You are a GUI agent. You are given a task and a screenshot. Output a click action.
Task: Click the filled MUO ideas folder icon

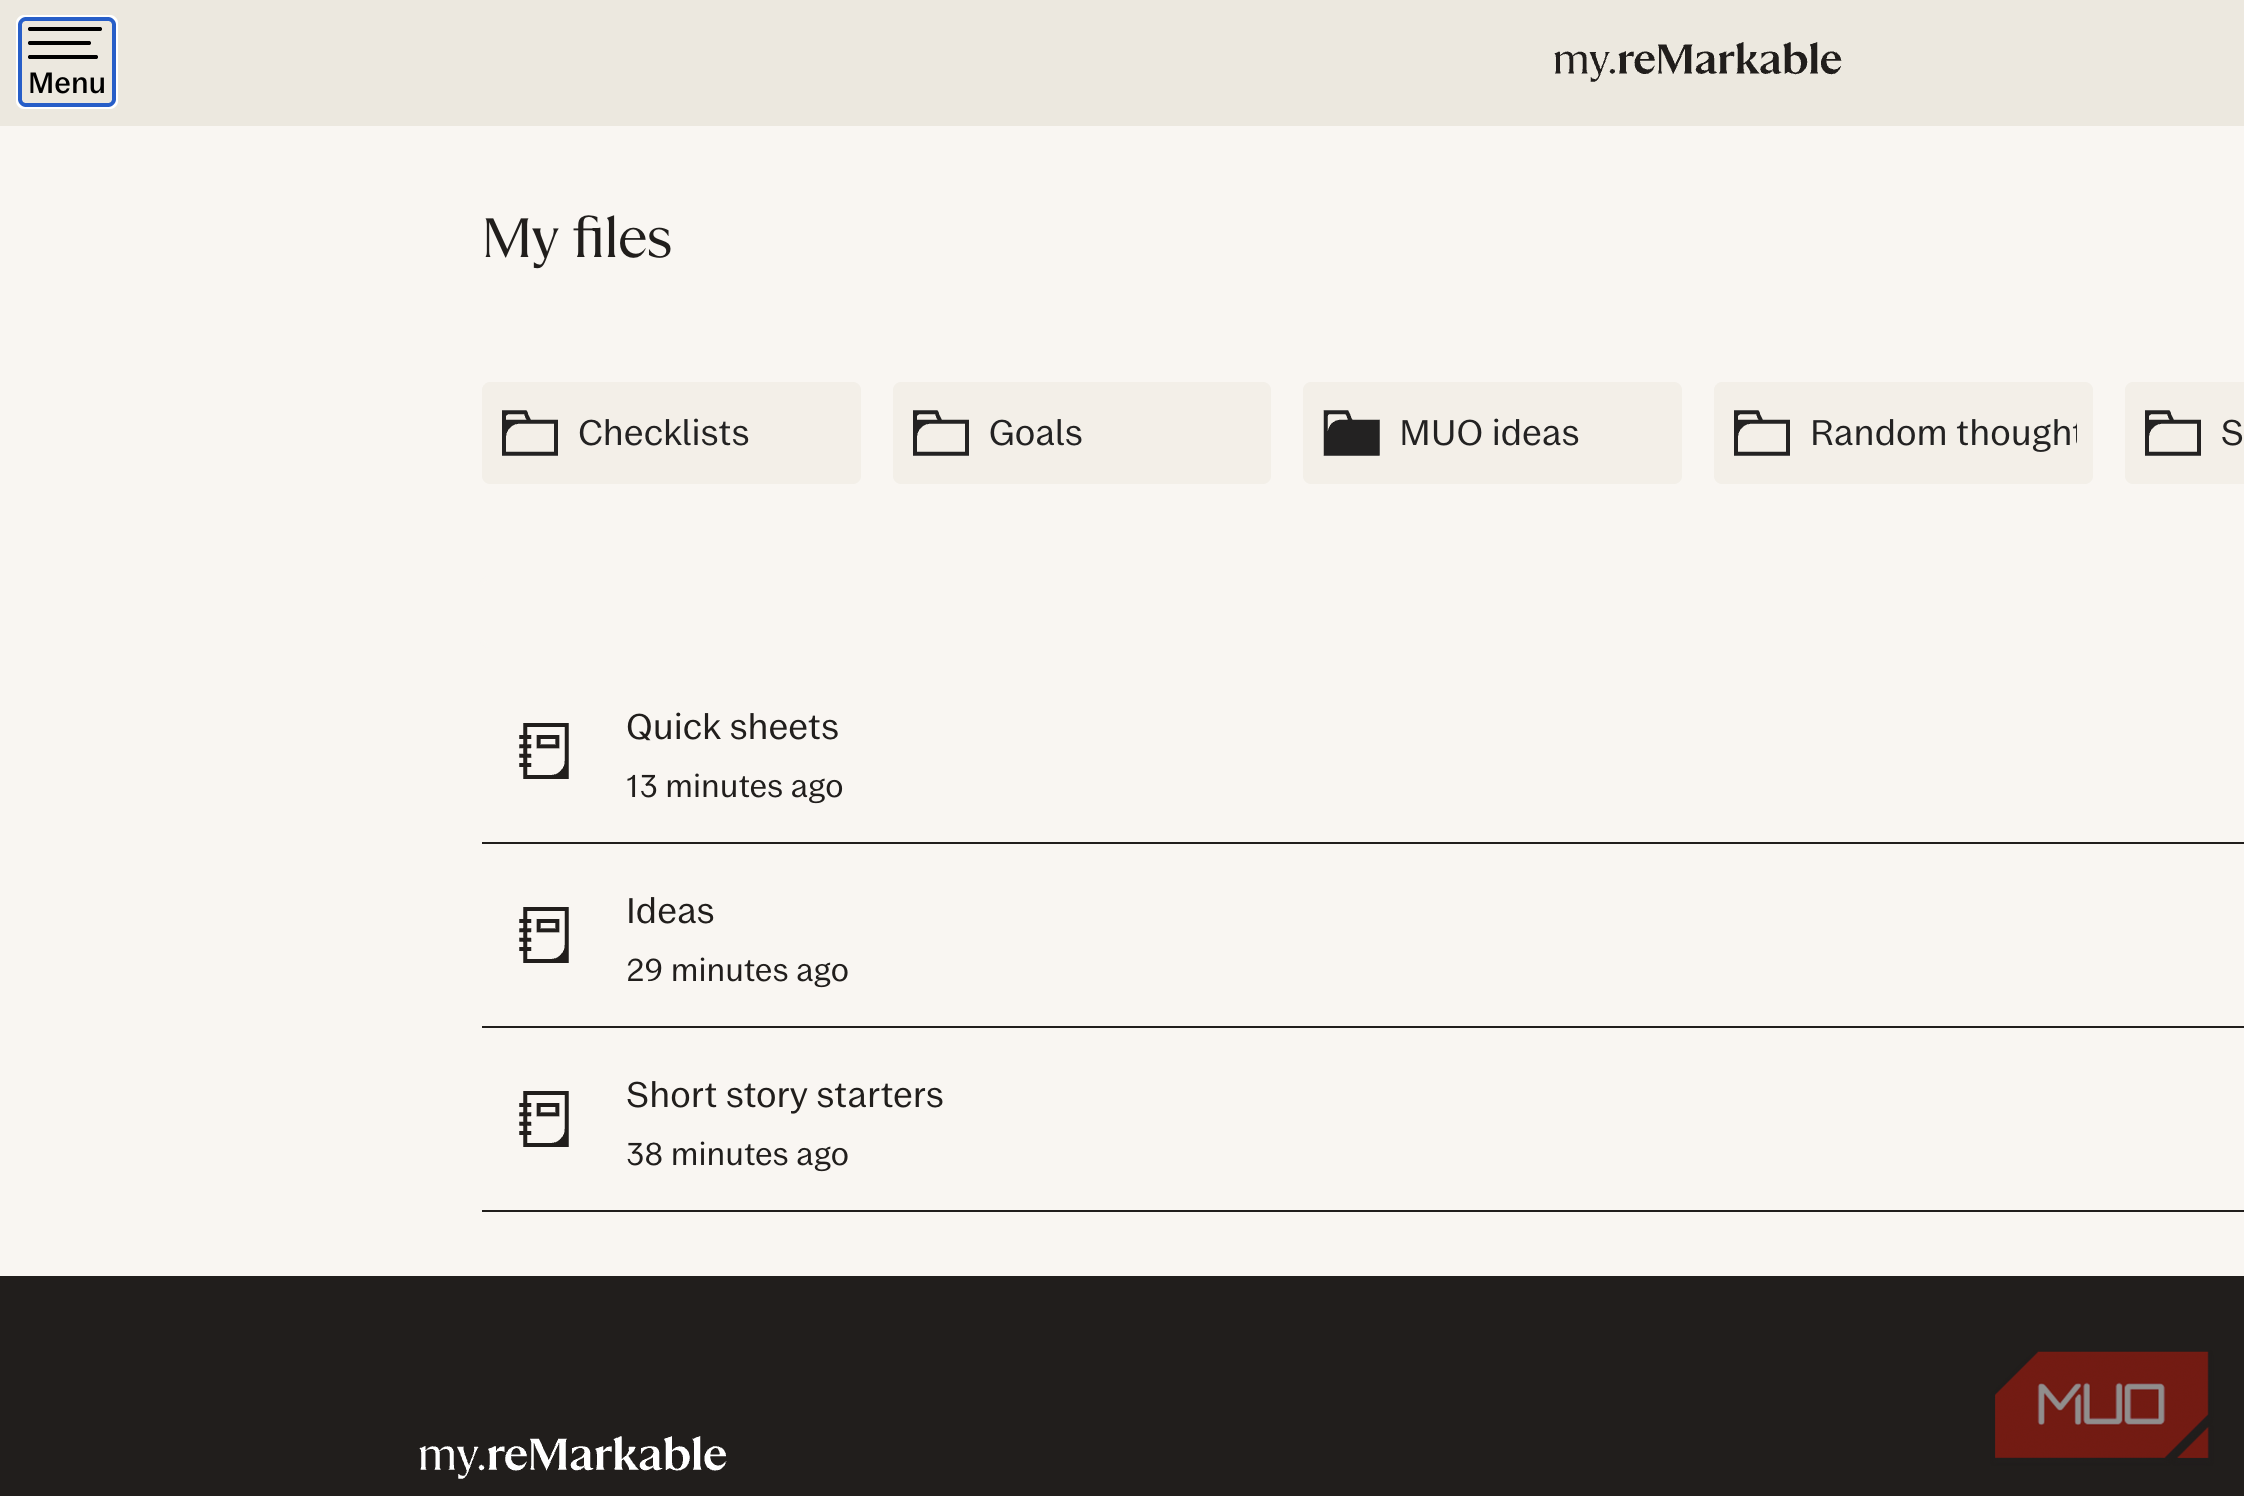pyautogui.click(x=1351, y=433)
